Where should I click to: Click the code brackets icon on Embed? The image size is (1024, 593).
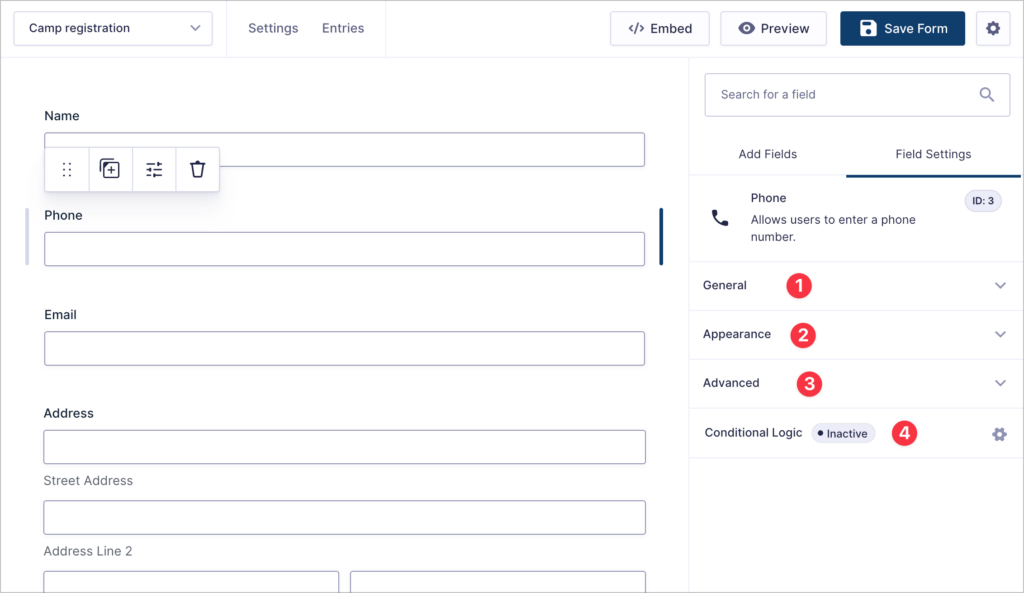click(x=636, y=28)
